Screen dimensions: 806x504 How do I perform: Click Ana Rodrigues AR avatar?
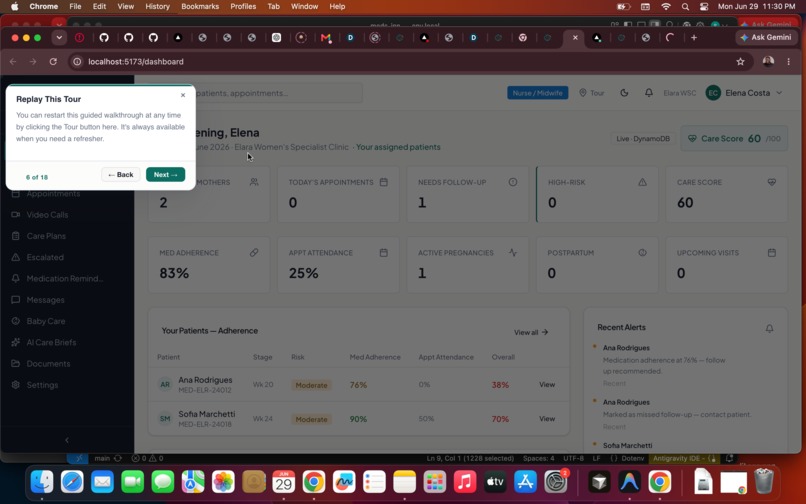tap(165, 385)
